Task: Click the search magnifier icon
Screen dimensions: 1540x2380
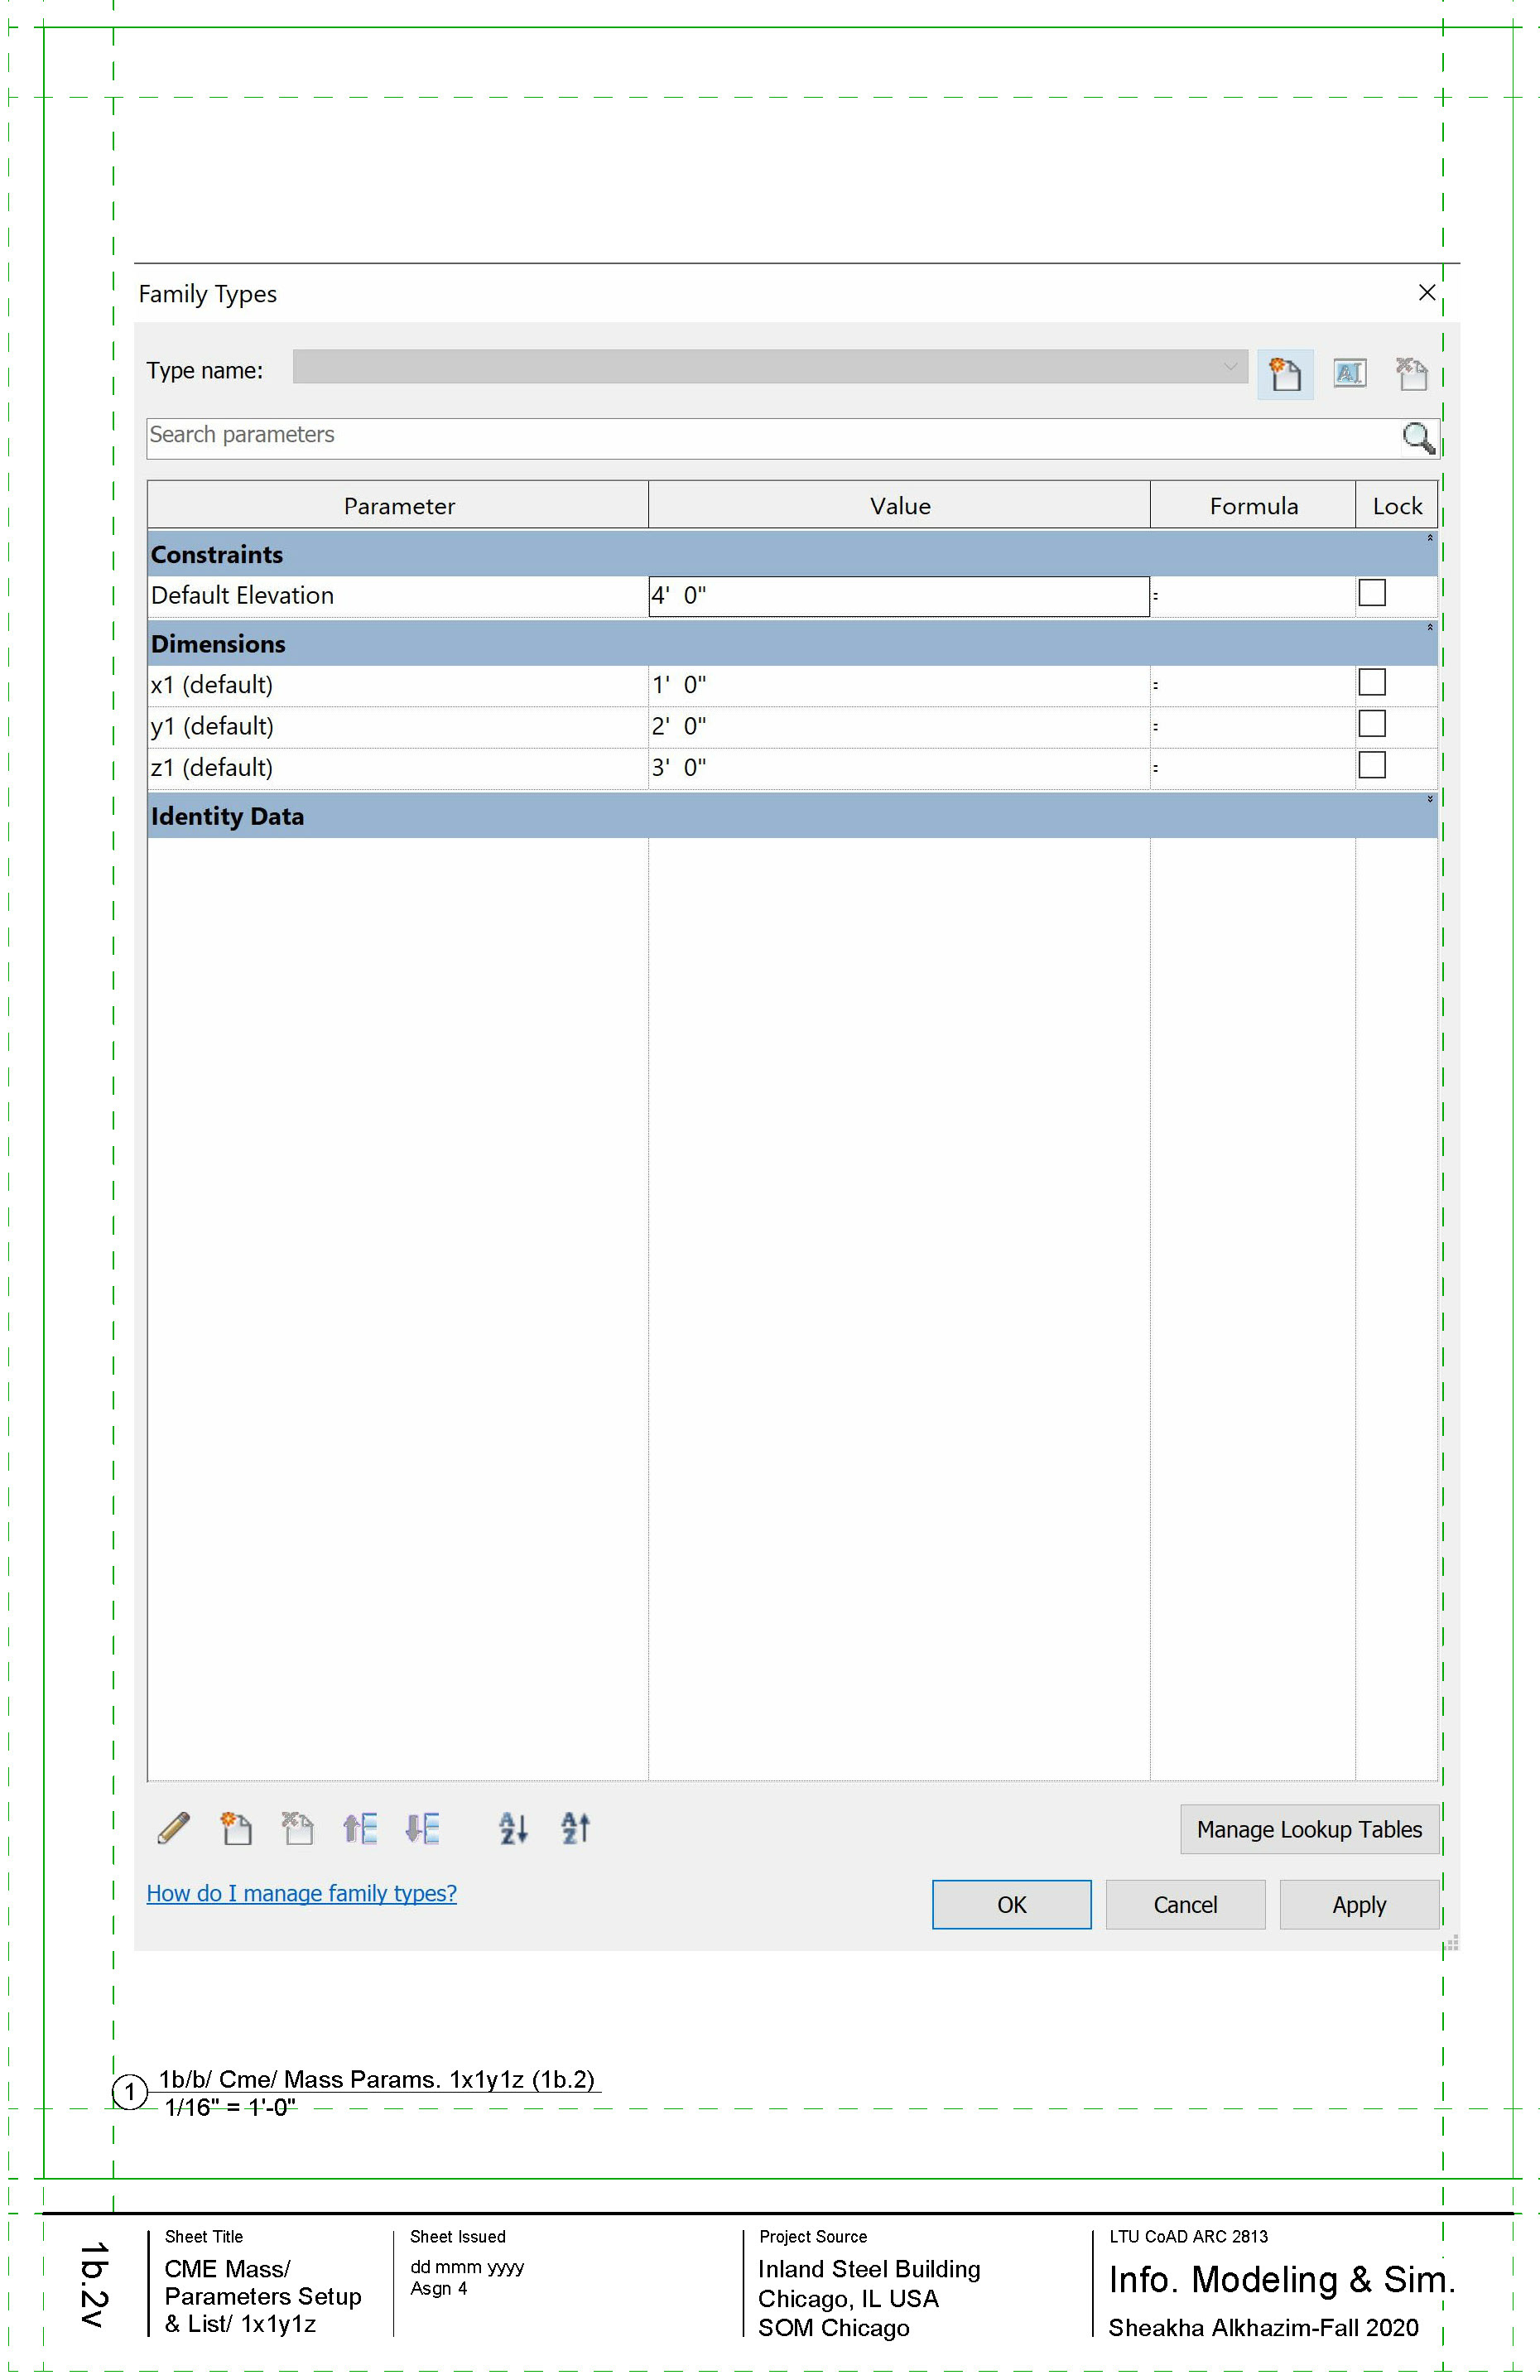Action: (1418, 438)
